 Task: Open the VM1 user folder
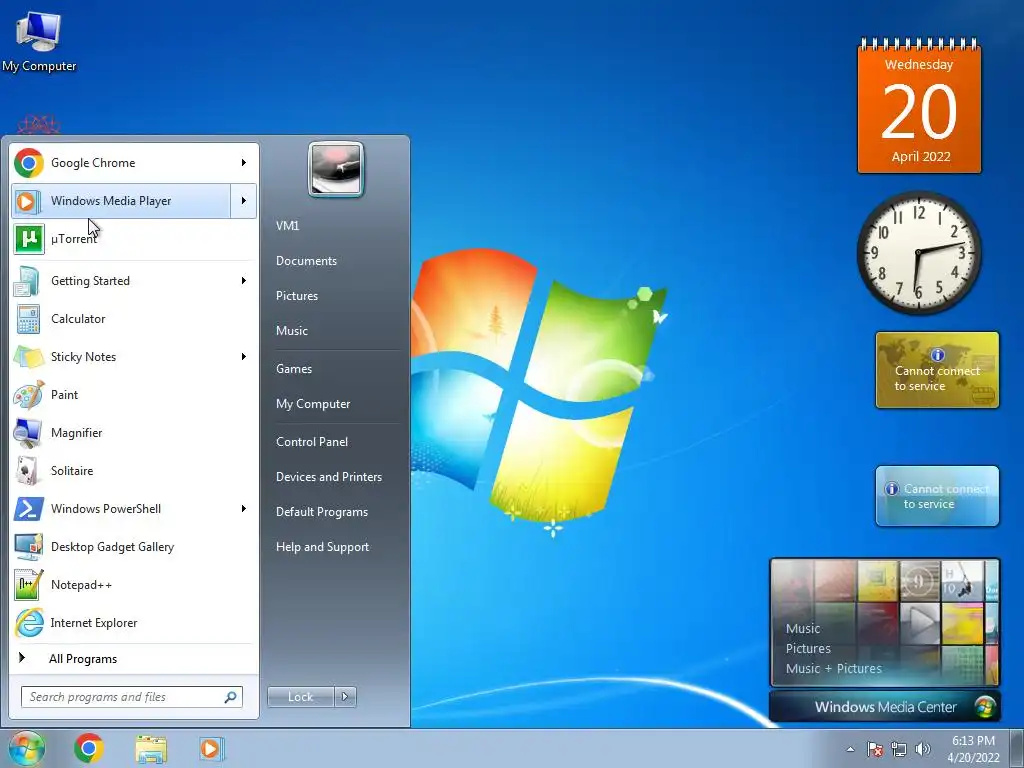[287, 225]
